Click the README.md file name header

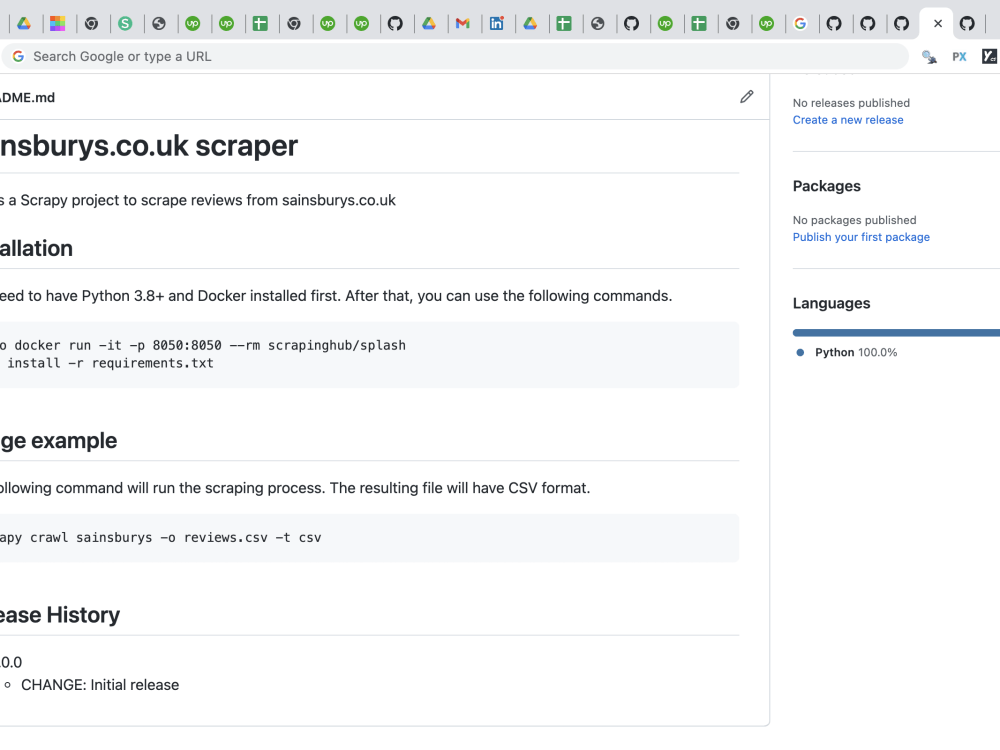click(x=27, y=98)
